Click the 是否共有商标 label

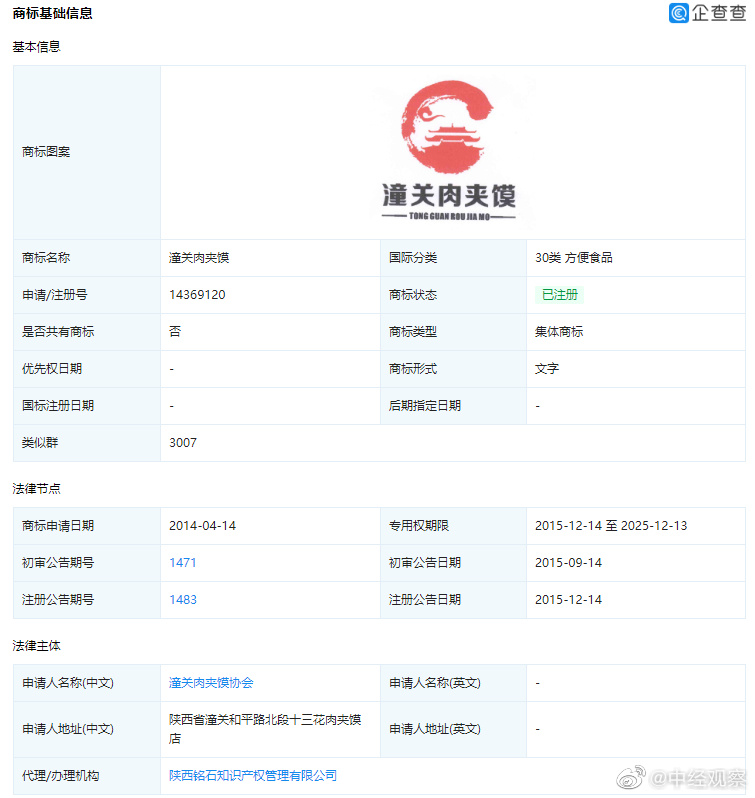click(58, 332)
